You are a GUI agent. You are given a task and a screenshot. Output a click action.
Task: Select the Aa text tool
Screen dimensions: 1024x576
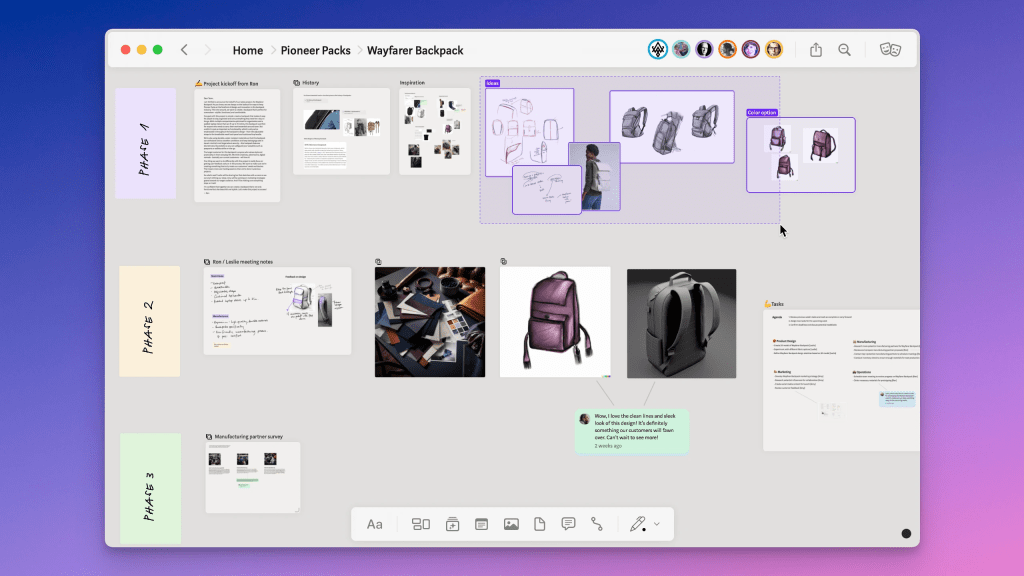375,524
